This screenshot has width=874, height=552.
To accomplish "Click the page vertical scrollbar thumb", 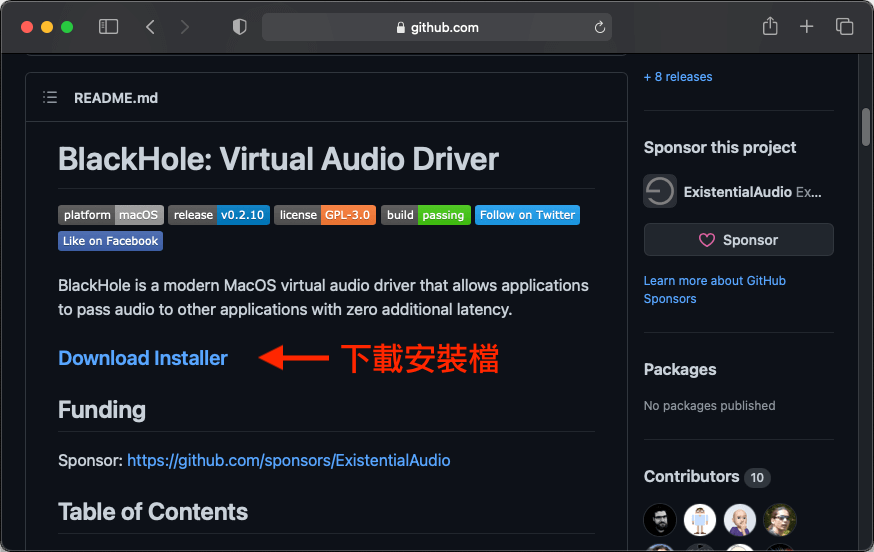I will coord(866,127).
